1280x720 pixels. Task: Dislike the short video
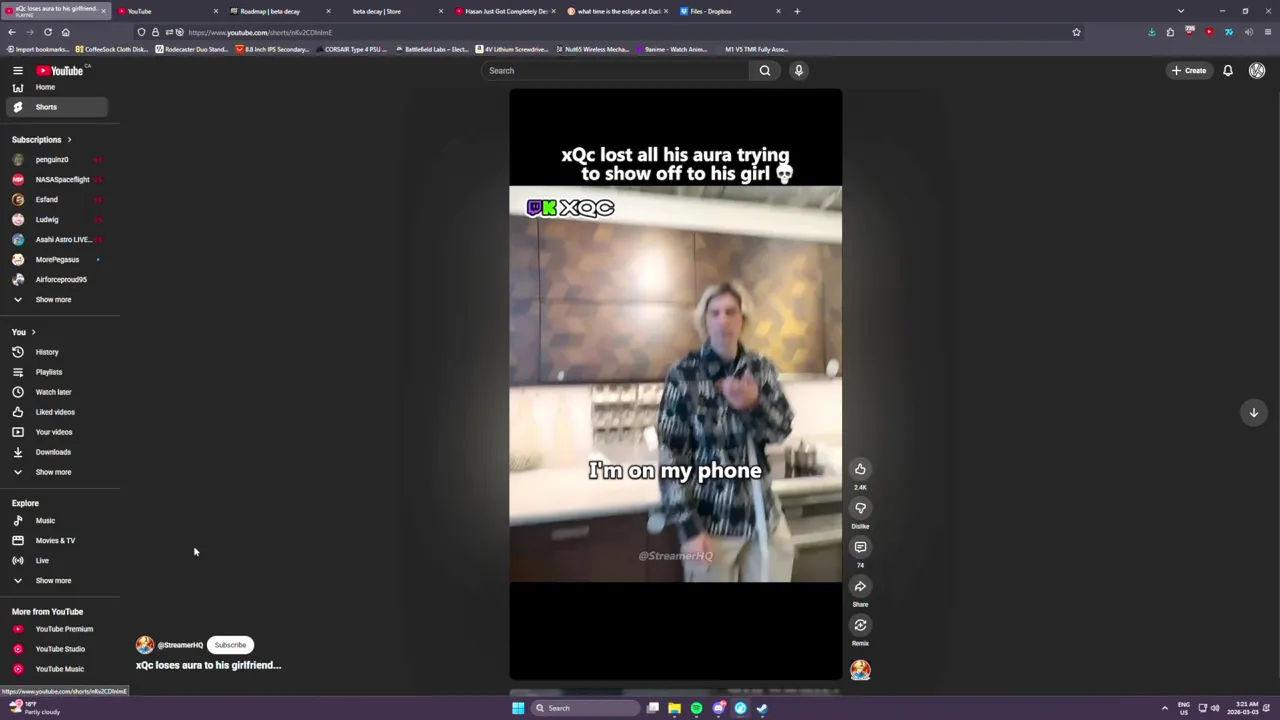pos(860,508)
